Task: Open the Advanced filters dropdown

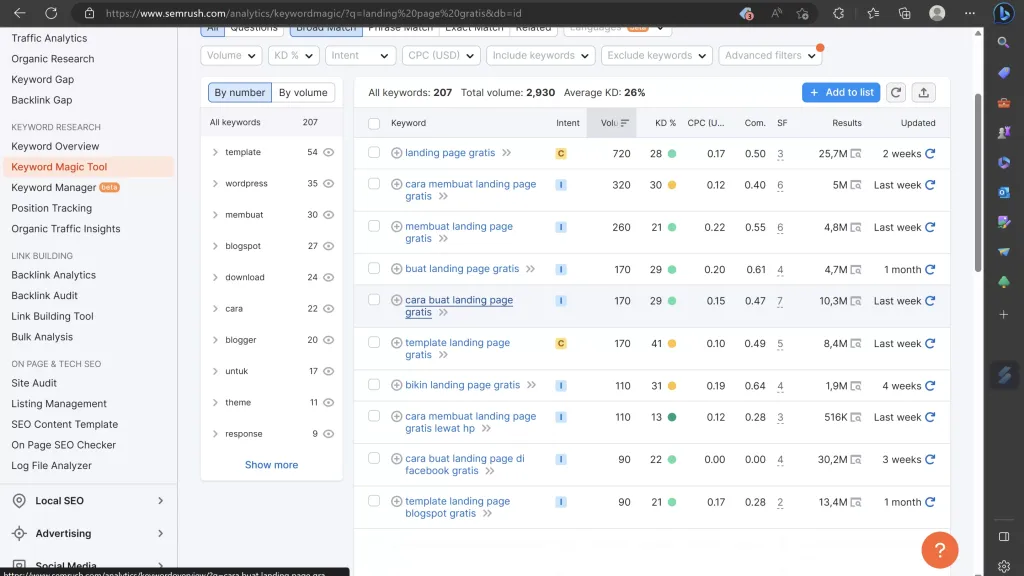Action: [x=770, y=56]
